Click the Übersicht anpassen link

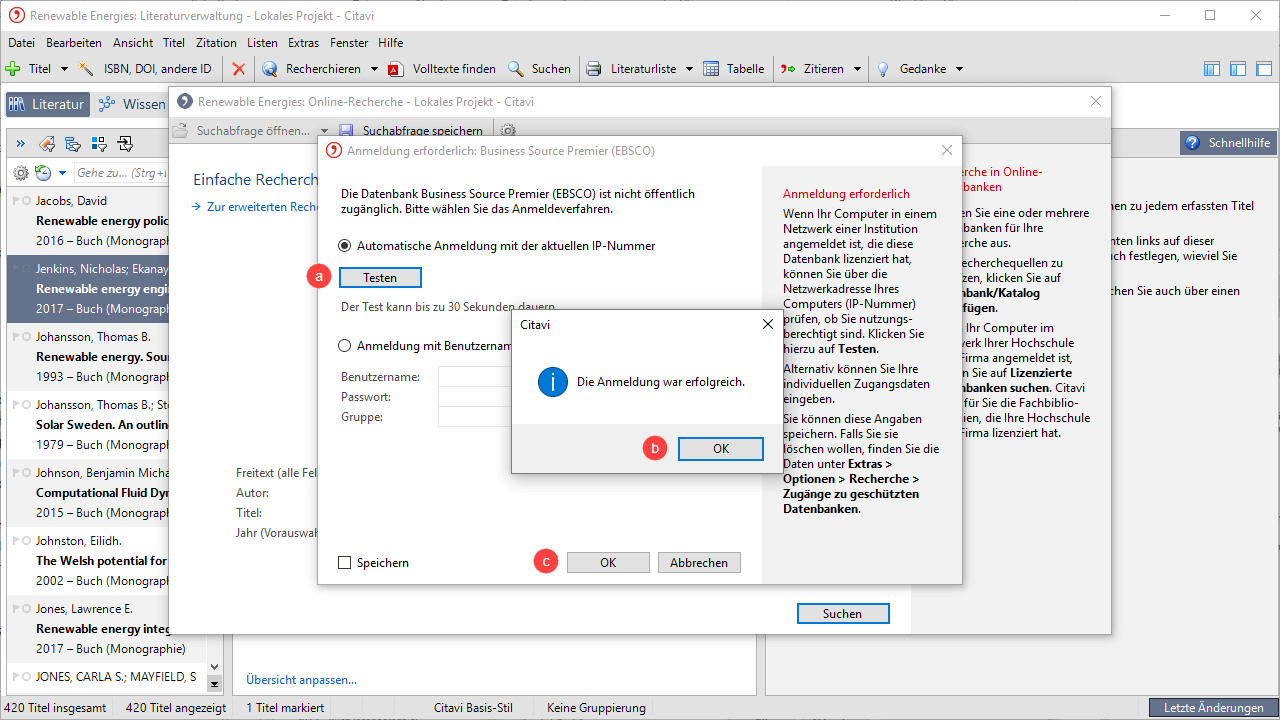coord(301,680)
